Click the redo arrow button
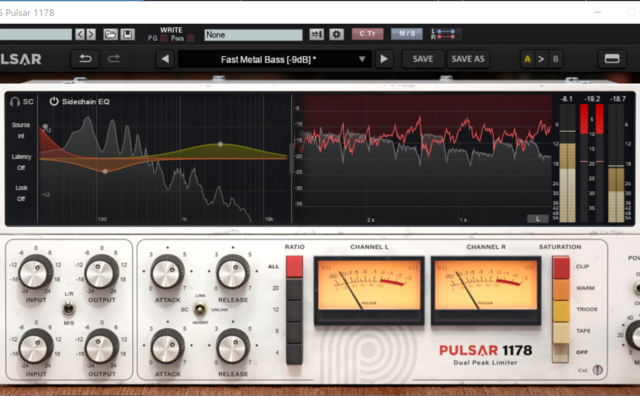This screenshot has height=396, width=640. tap(114, 59)
